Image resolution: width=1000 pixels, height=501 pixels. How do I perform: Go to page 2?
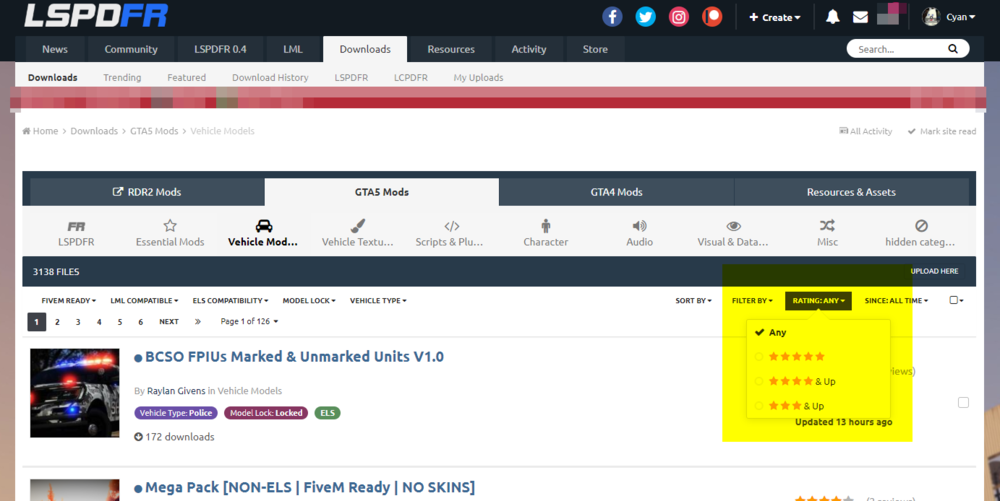[x=57, y=322]
